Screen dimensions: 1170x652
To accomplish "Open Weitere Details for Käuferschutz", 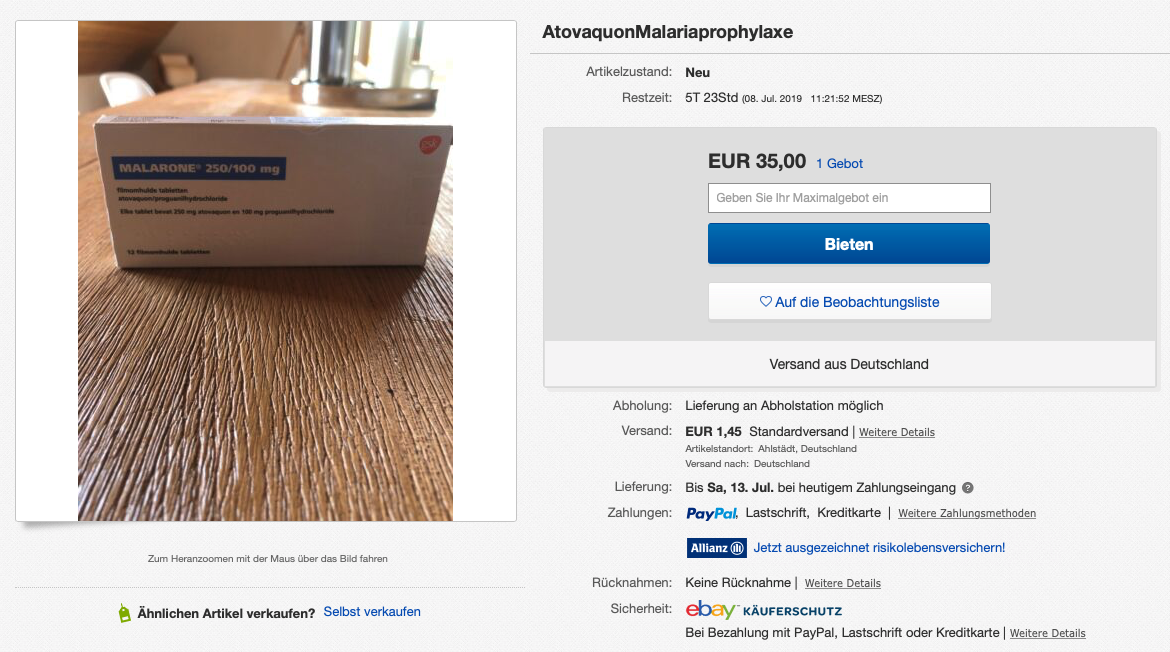I will 1047,633.
